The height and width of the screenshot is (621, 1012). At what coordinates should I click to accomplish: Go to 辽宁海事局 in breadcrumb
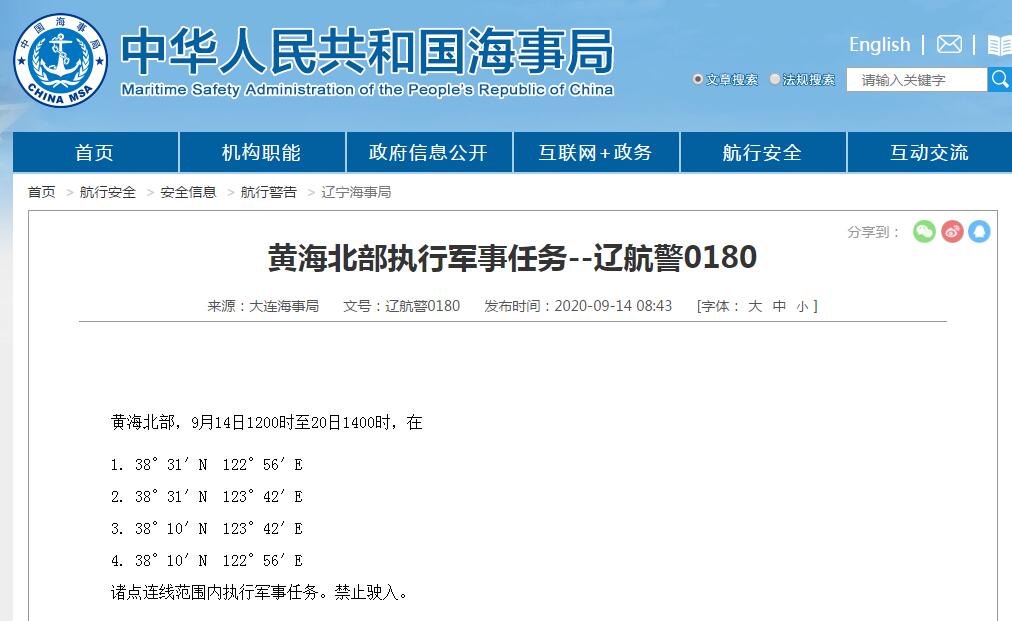(x=356, y=192)
